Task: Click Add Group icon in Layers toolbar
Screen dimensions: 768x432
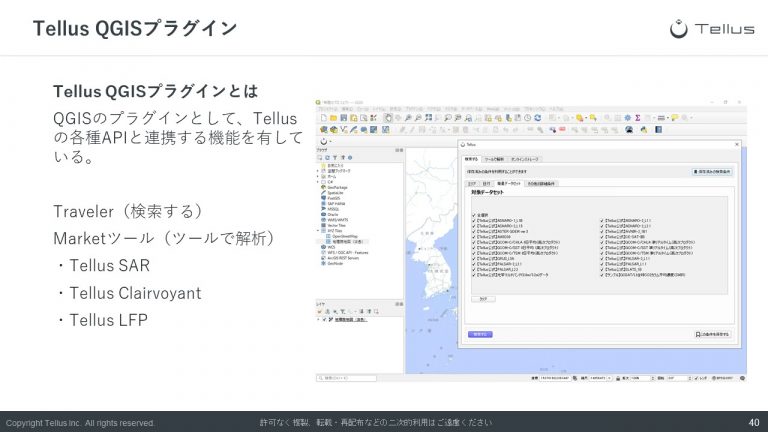Action: (x=328, y=312)
